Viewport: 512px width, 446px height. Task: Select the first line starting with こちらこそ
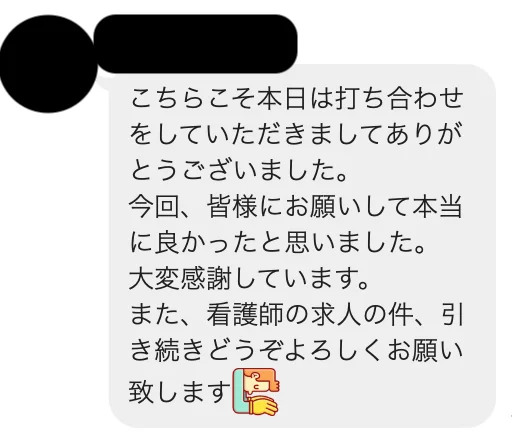point(296,99)
